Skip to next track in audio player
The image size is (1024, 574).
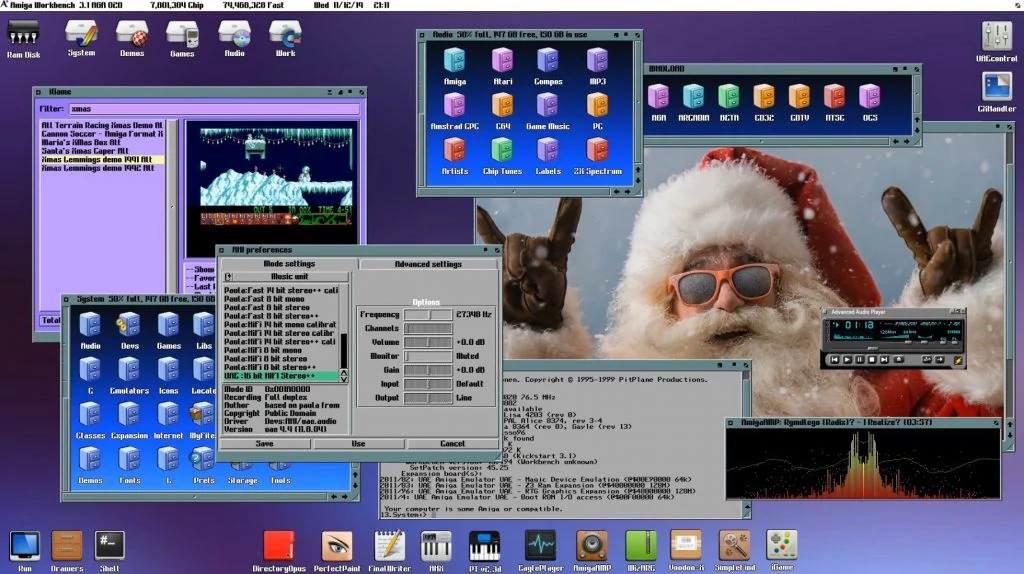click(x=884, y=360)
